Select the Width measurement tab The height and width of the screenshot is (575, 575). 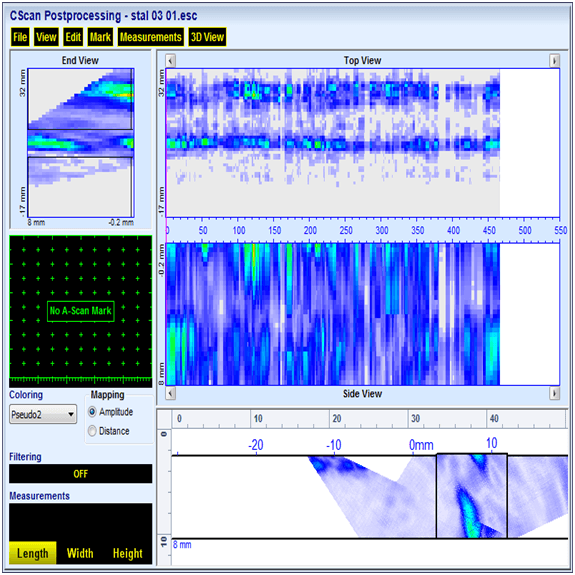[80, 553]
